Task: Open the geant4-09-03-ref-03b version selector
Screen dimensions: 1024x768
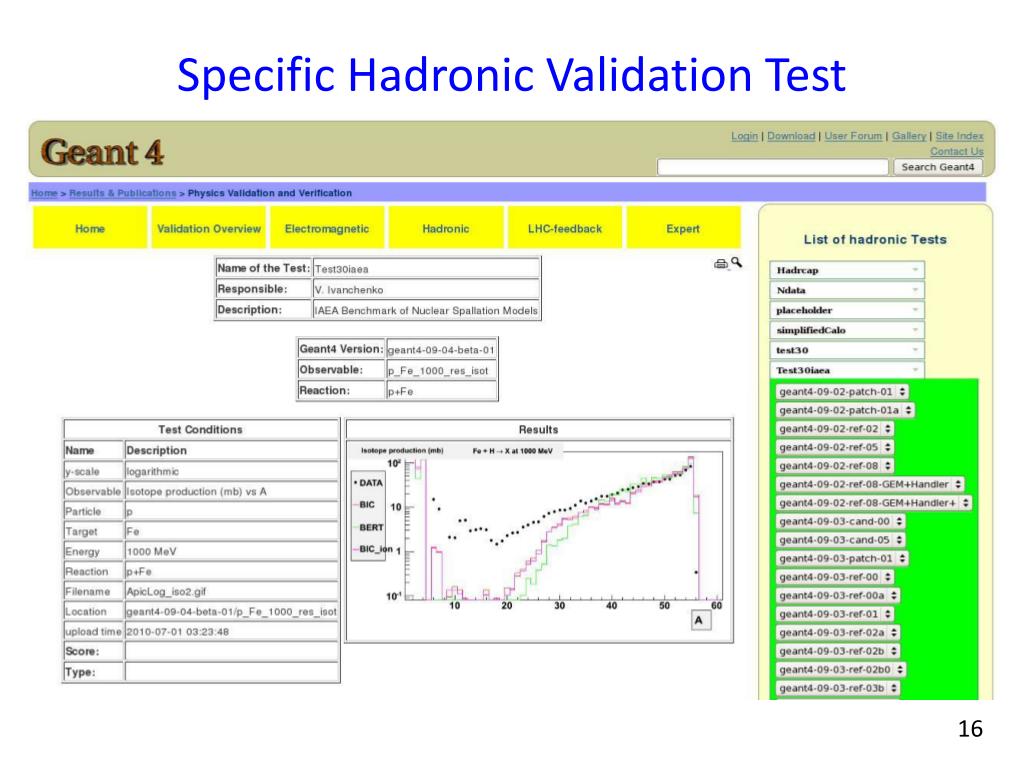Action: pyautogui.click(x=838, y=688)
